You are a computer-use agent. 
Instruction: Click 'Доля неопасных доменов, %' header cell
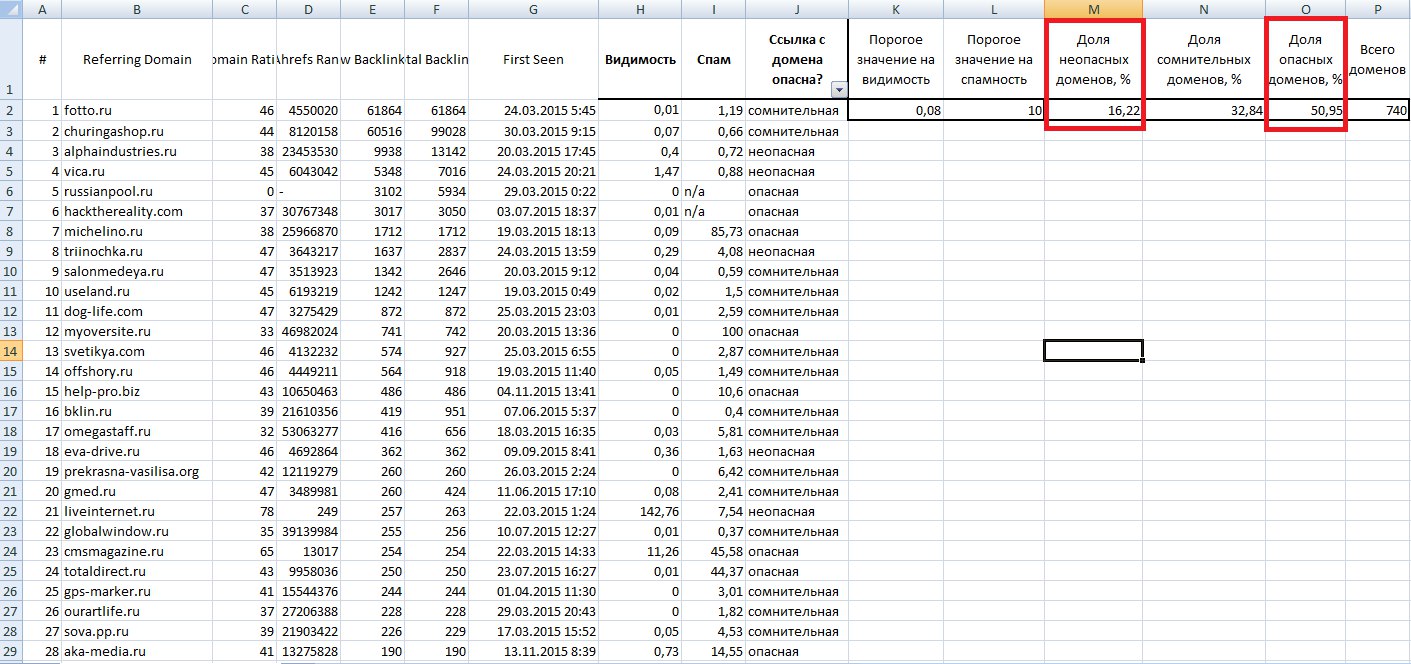(1093, 60)
